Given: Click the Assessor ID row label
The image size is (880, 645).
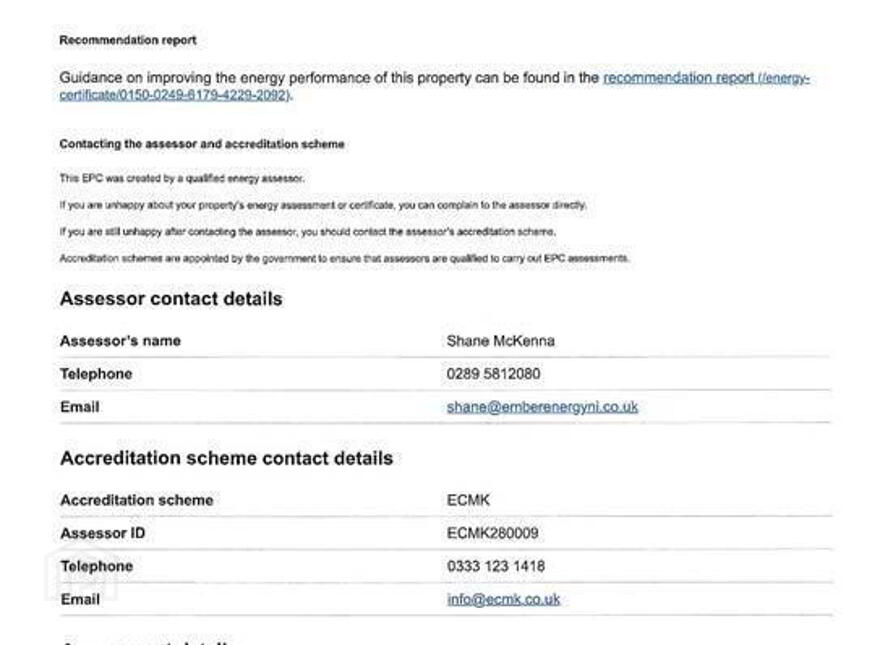Looking at the screenshot, I should (x=103, y=533).
